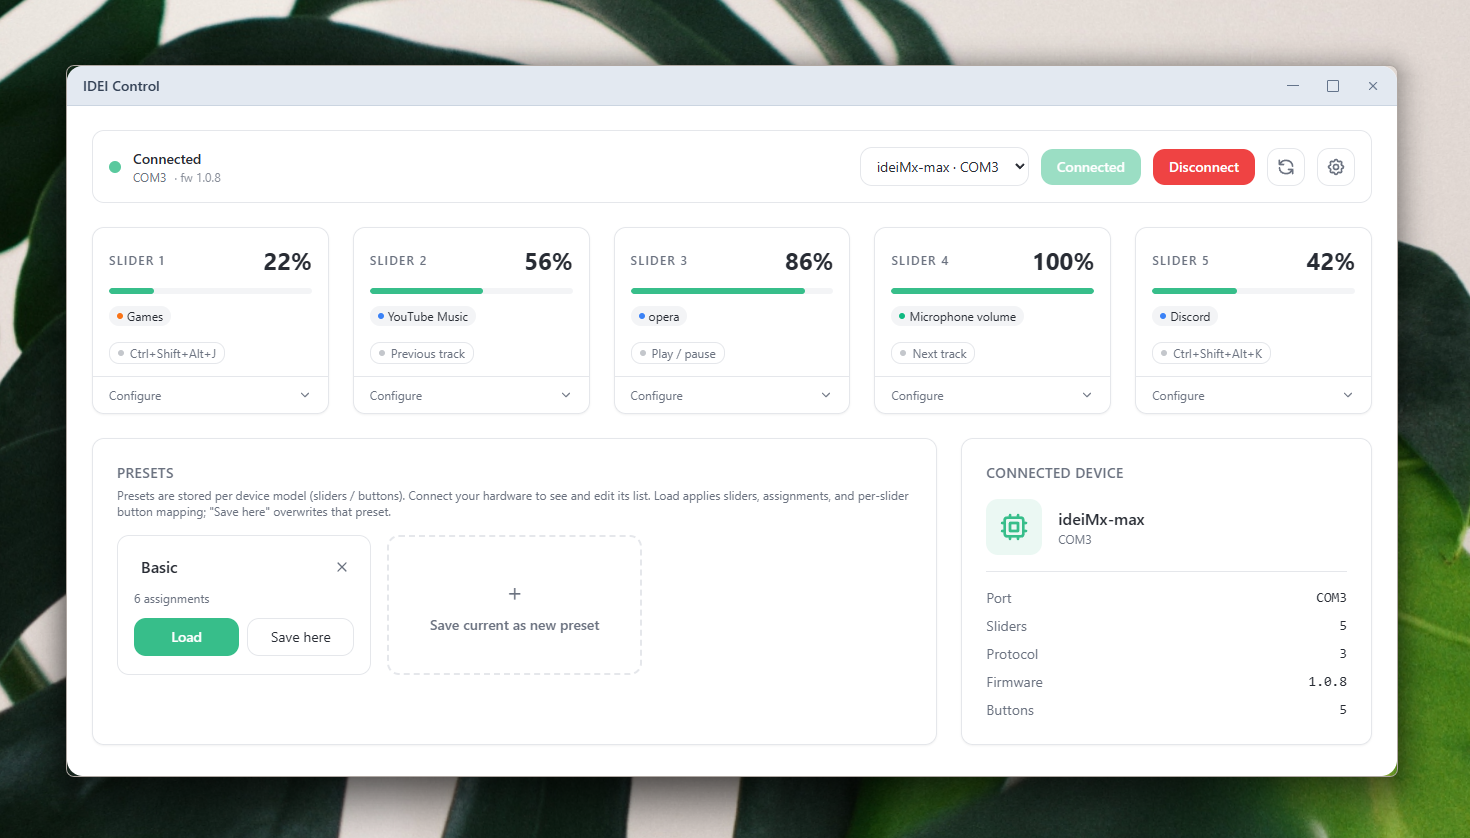Click the Protocol row label
This screenshot has width=1470, height=838.
1012,654
